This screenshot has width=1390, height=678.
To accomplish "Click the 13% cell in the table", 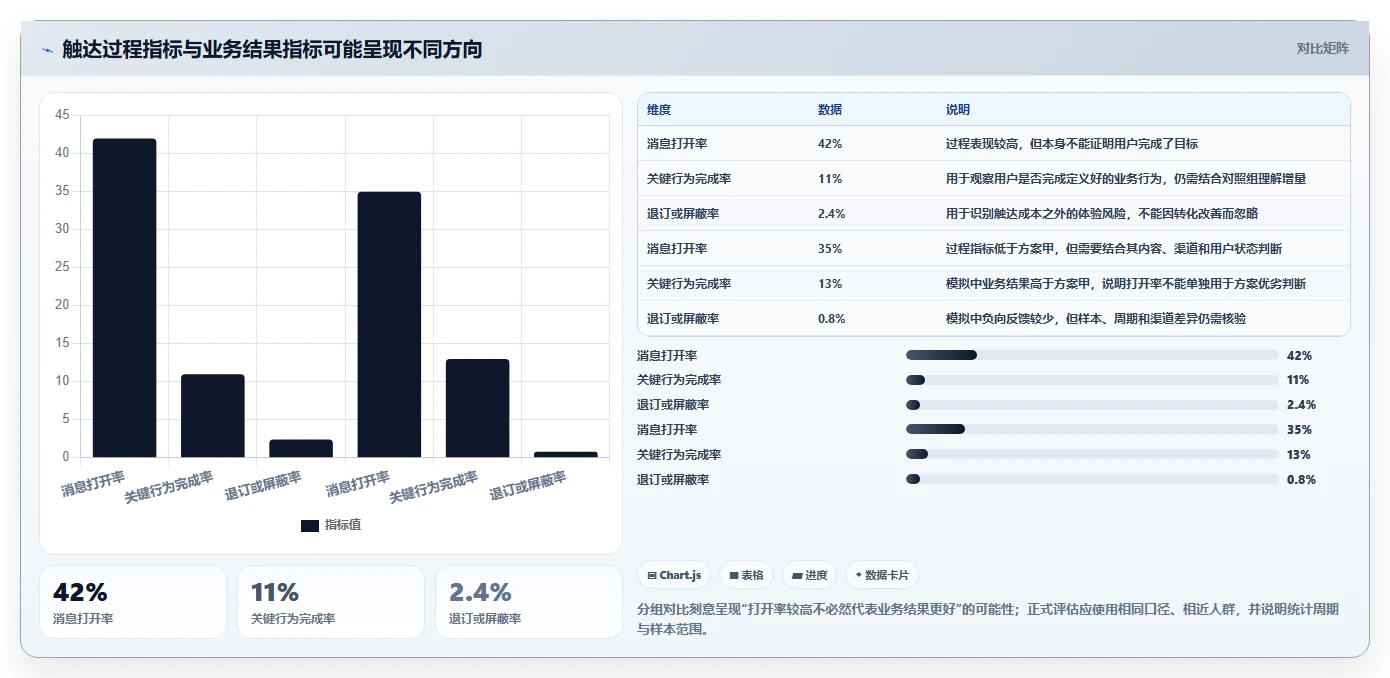I will coord(830,284).
